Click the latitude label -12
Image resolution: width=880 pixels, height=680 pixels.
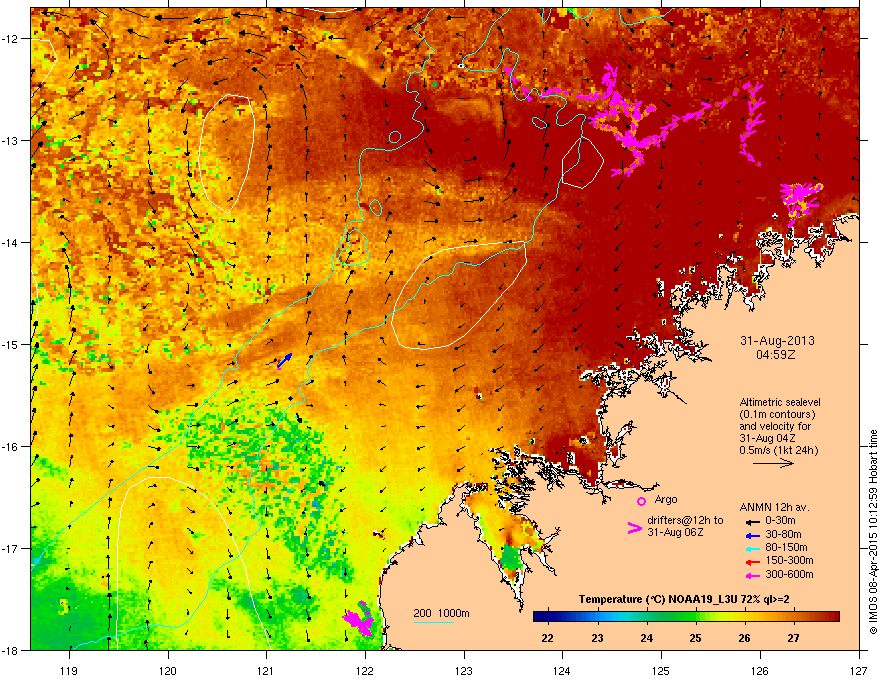point(11,39)
